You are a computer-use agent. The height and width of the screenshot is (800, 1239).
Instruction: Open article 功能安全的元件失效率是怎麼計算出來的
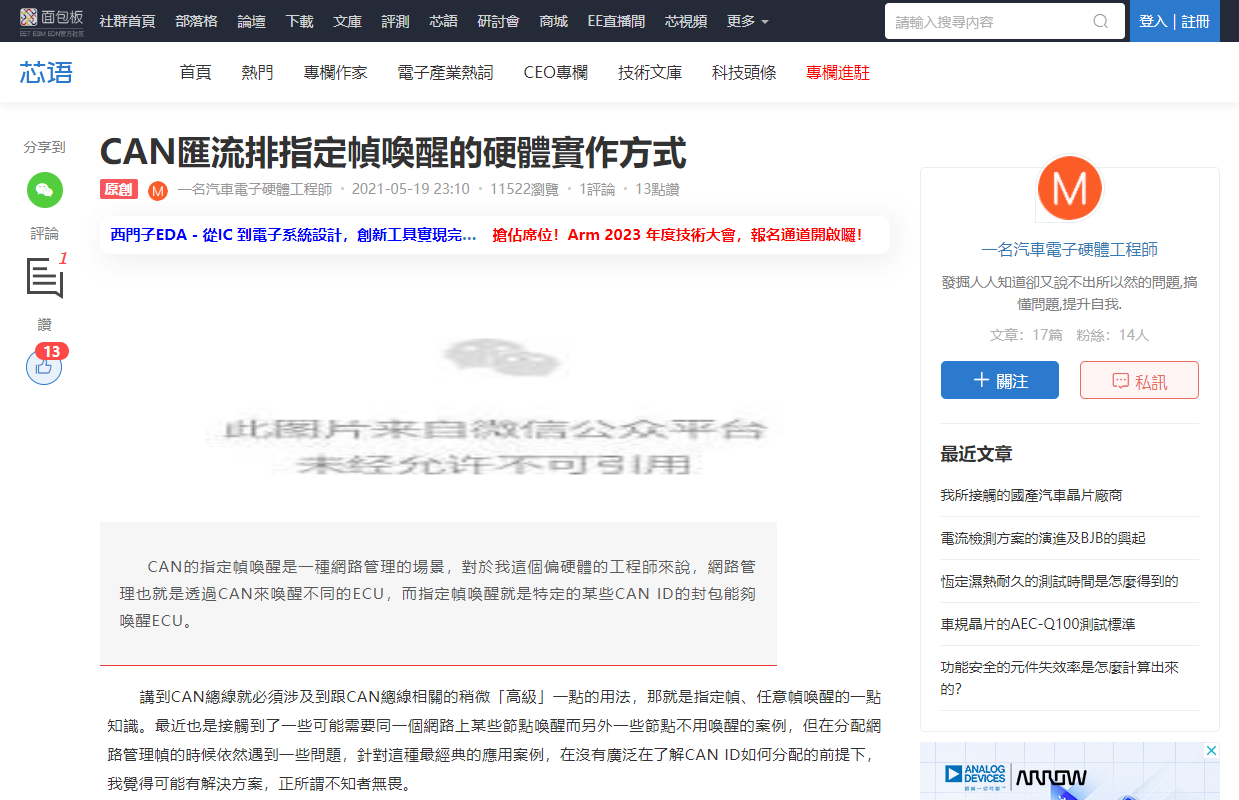click(x=1060, y=677)
